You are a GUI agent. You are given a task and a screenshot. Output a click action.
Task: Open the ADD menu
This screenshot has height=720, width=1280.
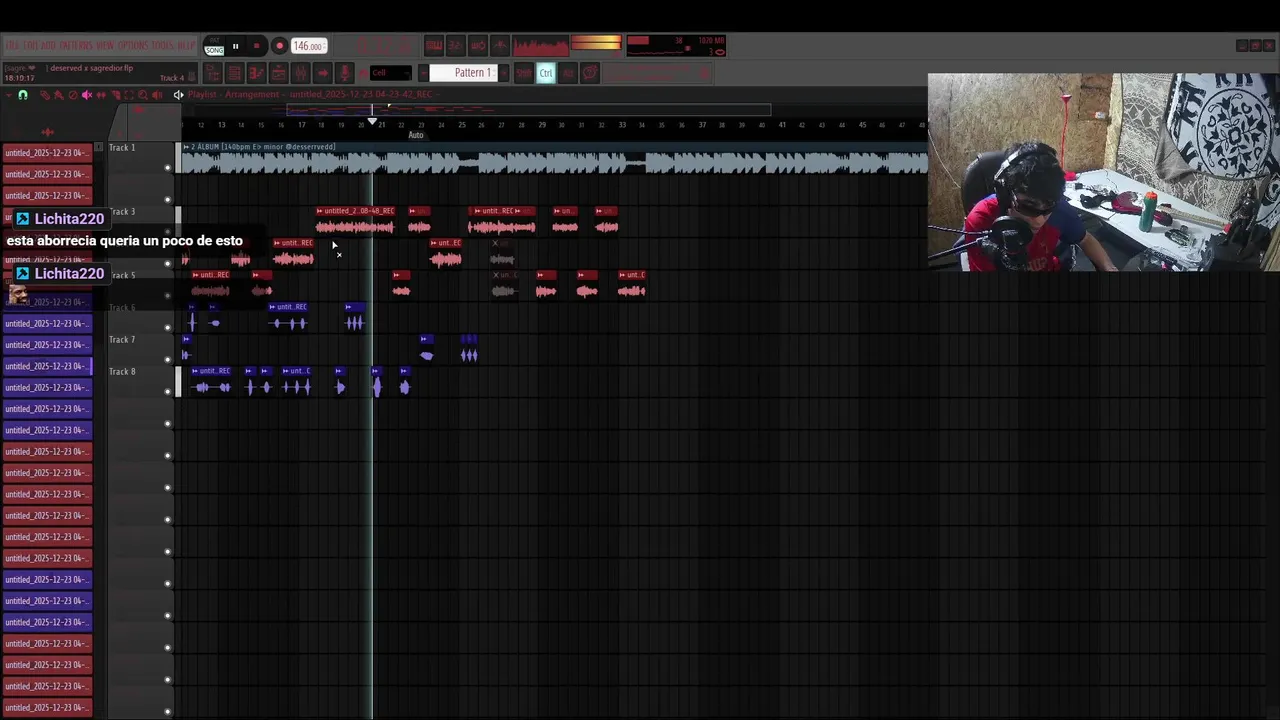point(48,46)
